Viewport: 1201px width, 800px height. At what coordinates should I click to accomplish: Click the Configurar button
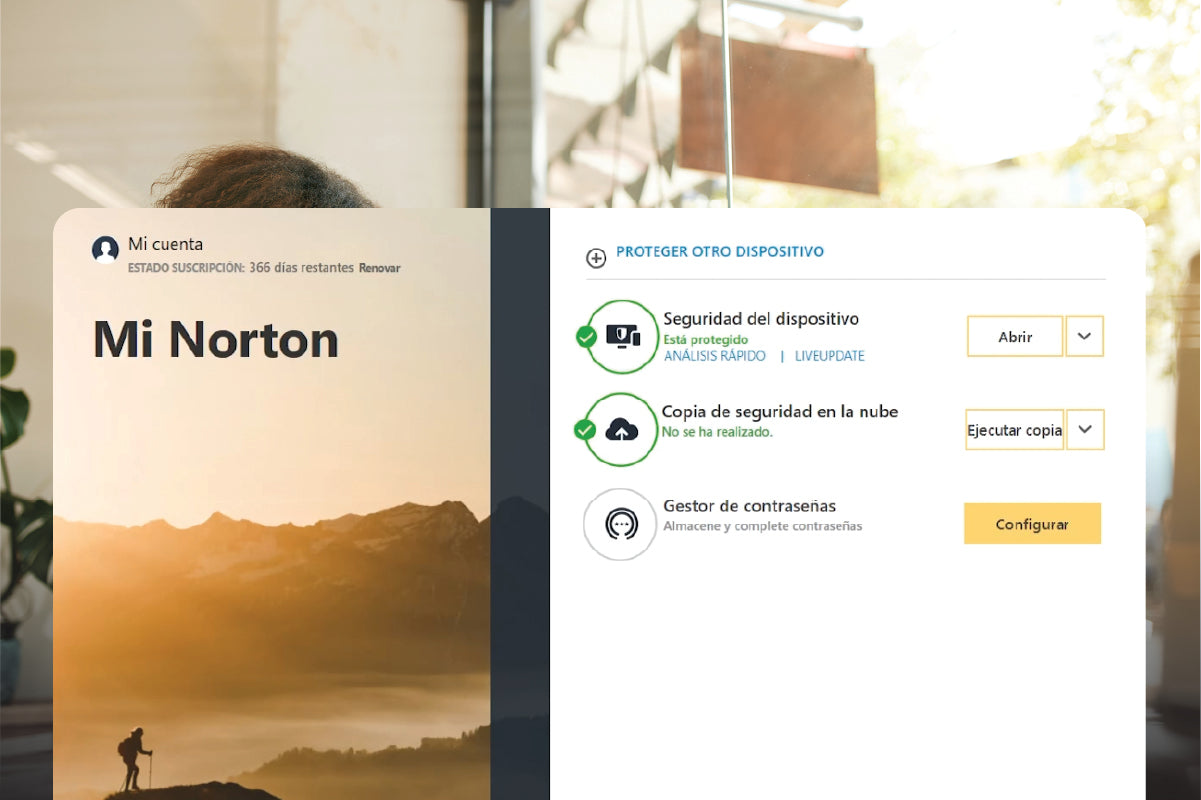[1032, 524]
